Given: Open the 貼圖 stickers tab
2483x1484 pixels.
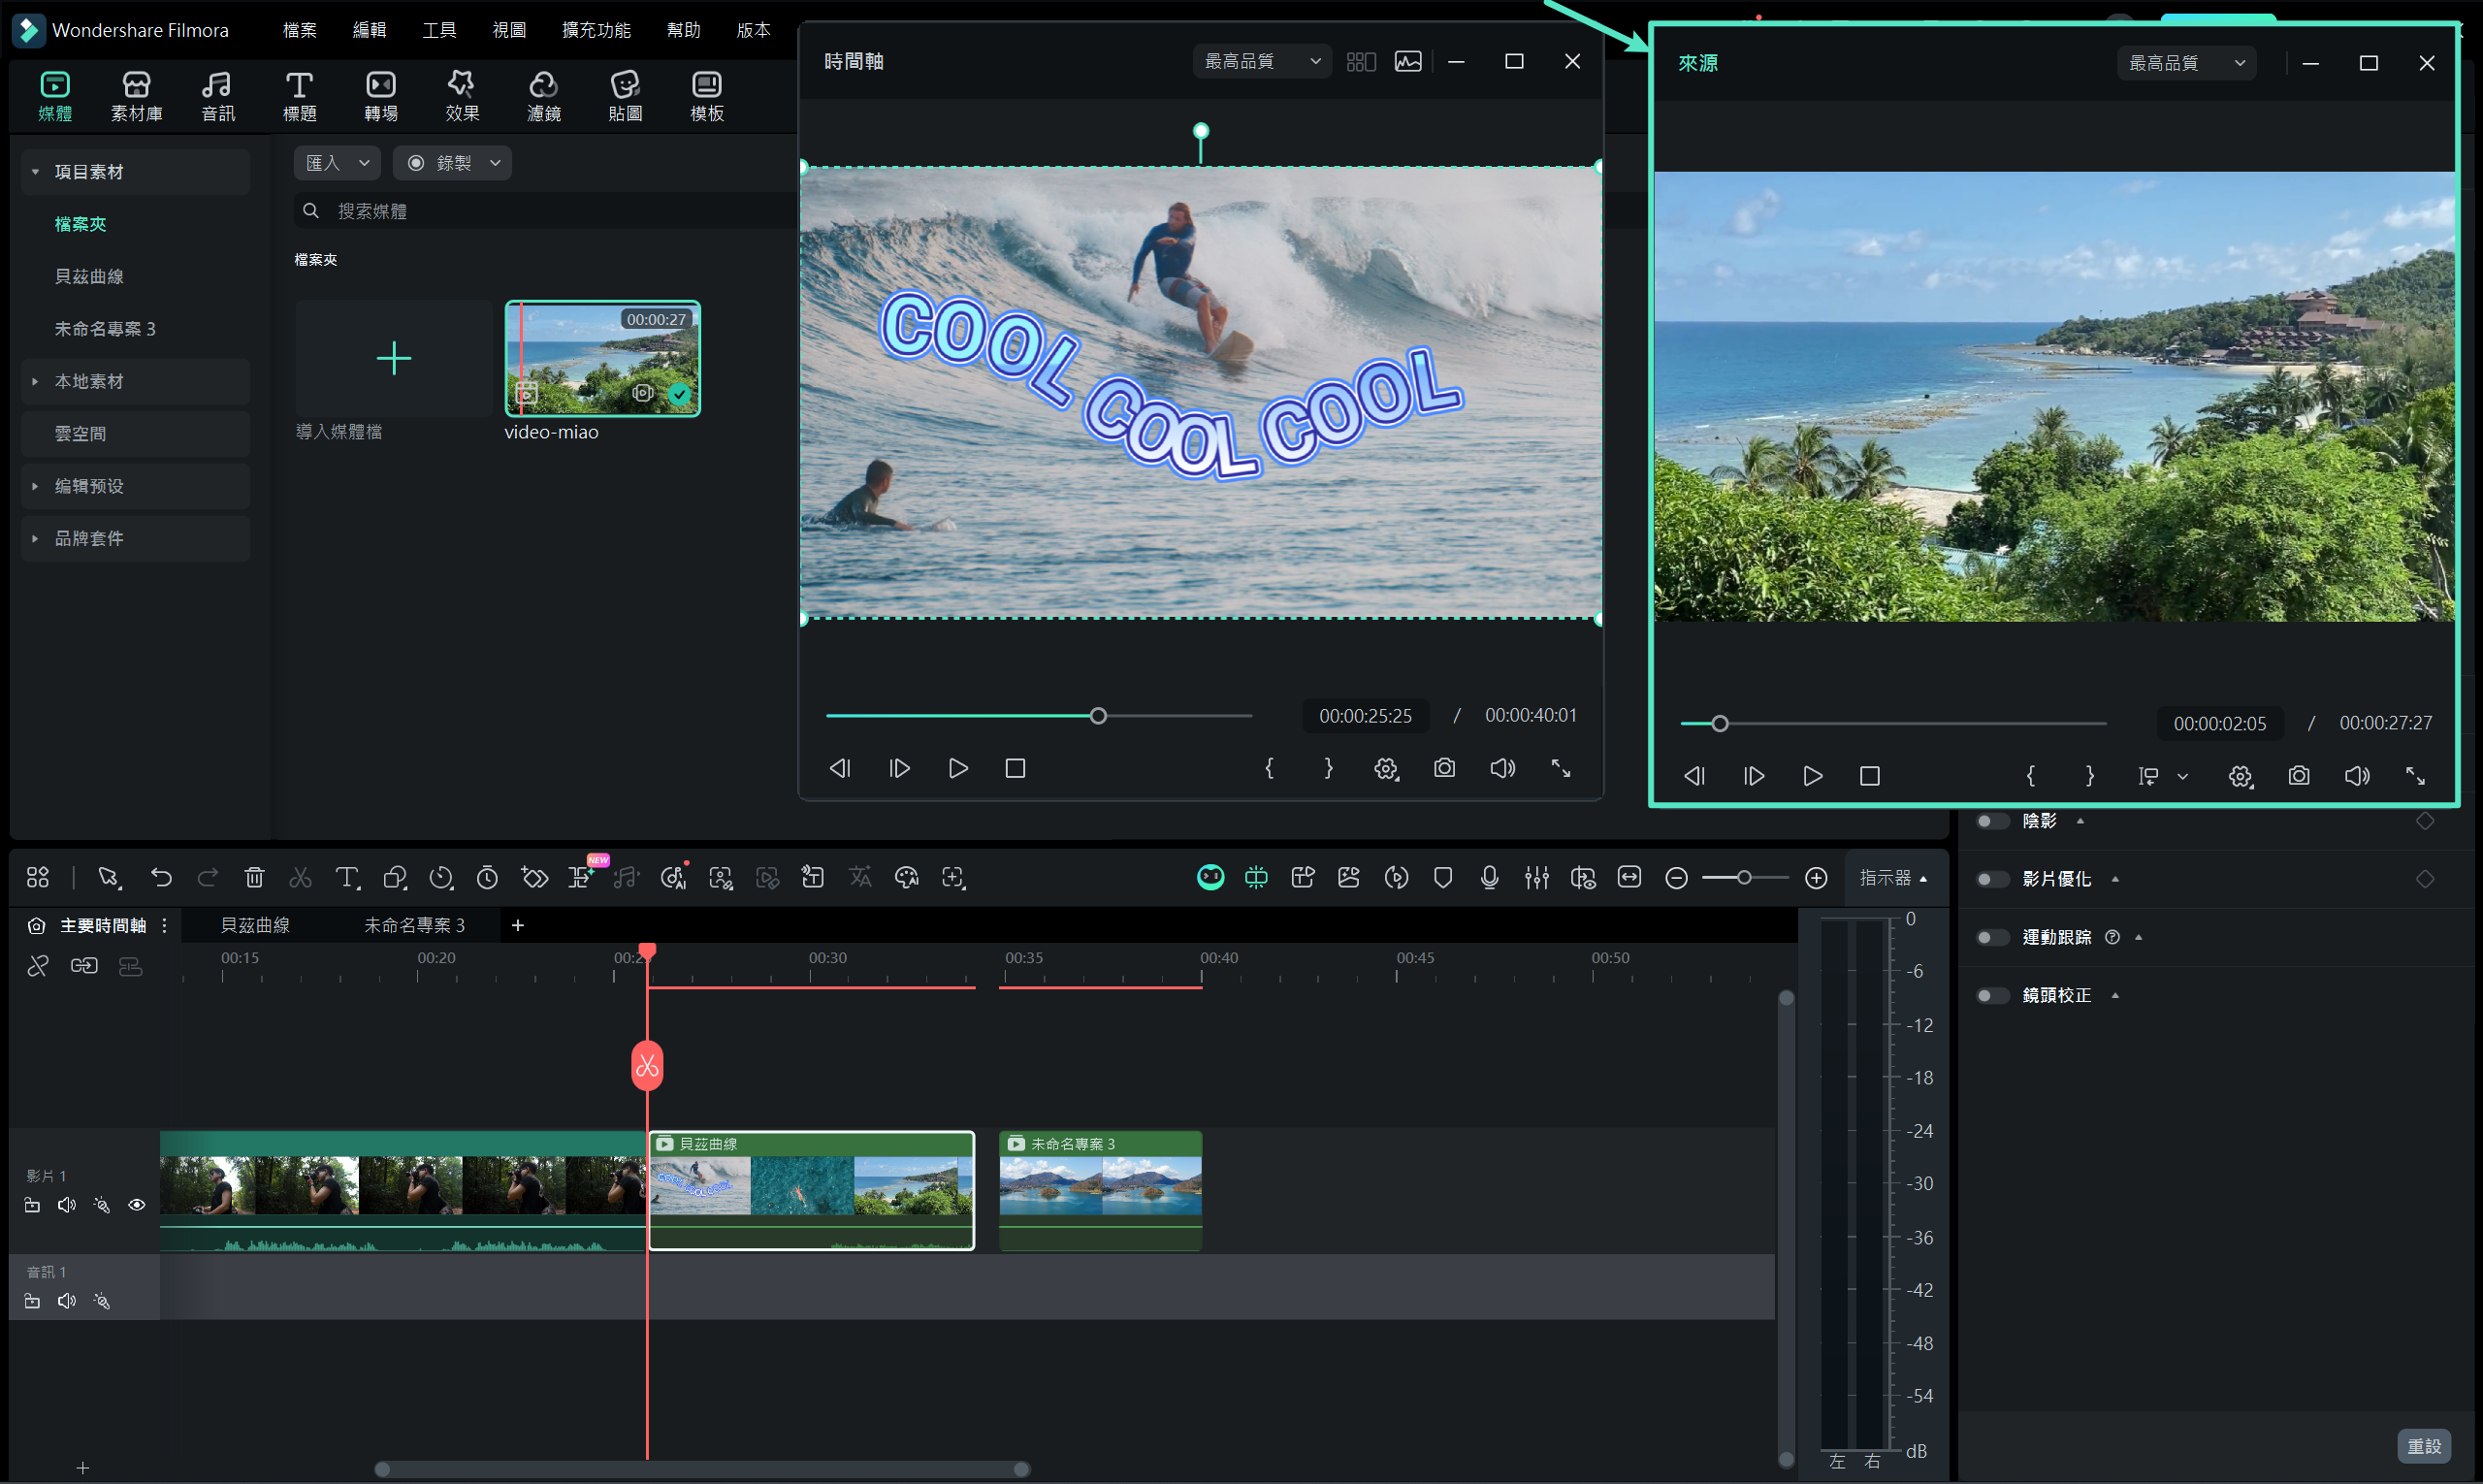Looking at the screenshot, I should [625, 96].
